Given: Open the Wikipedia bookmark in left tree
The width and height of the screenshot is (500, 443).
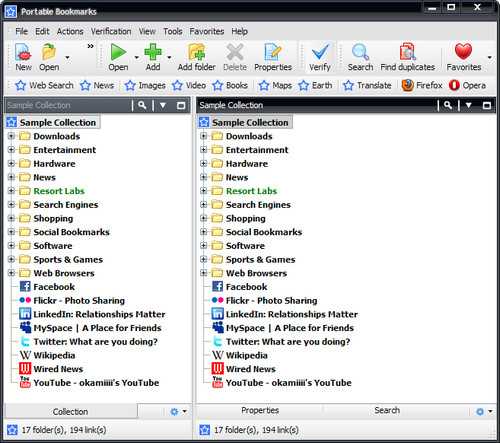Looking at the screenshot, I should pyautogui.click(x=54, y=355).
